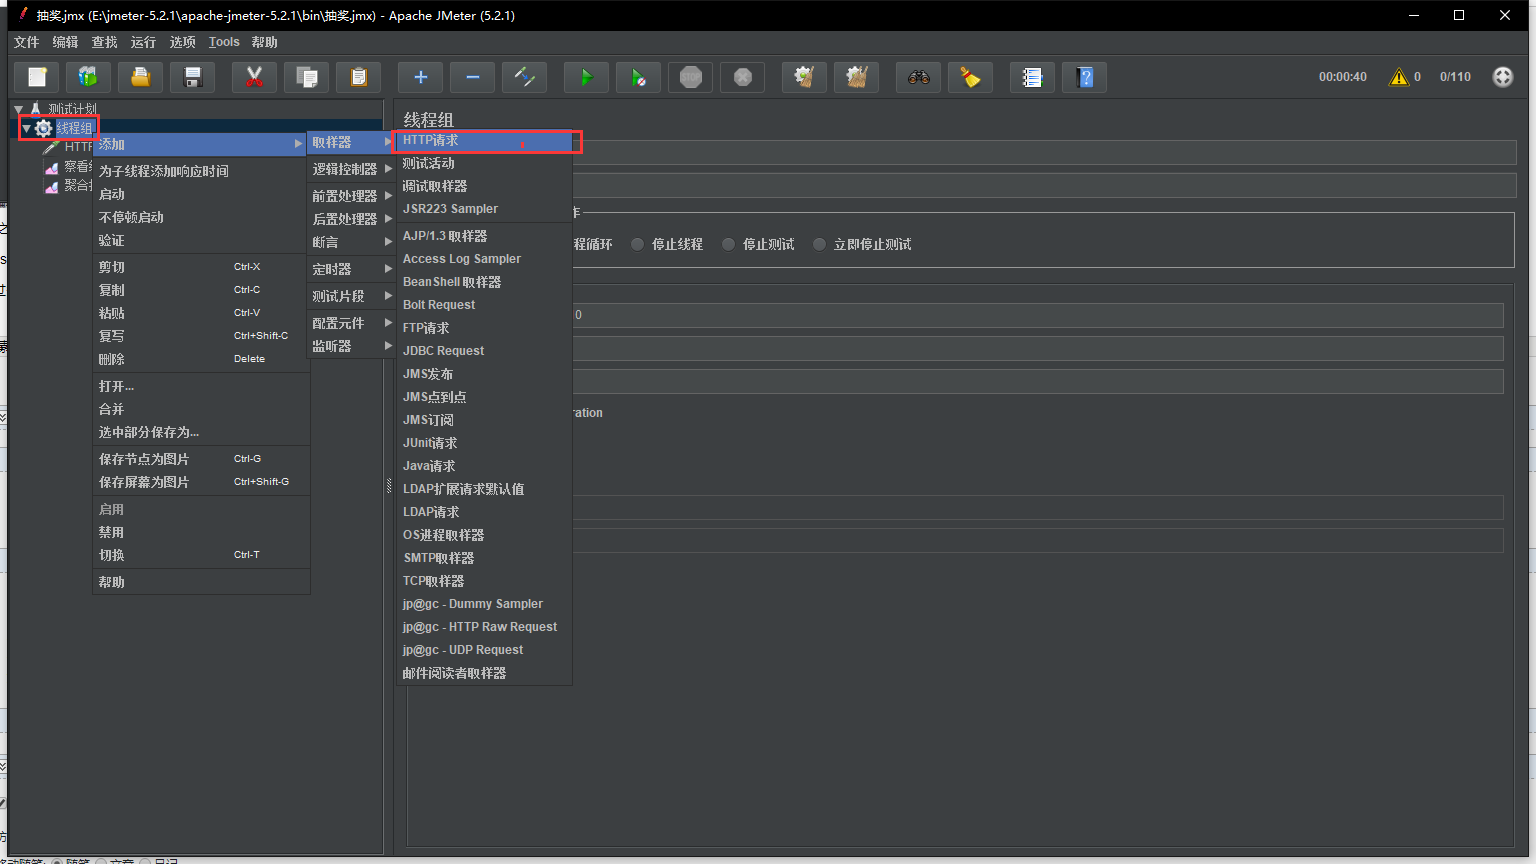The height and width of the screenshot is (864, 1536).
Task: Click the plus Expand All toolbar icon
Action: (x=421, y=77)
